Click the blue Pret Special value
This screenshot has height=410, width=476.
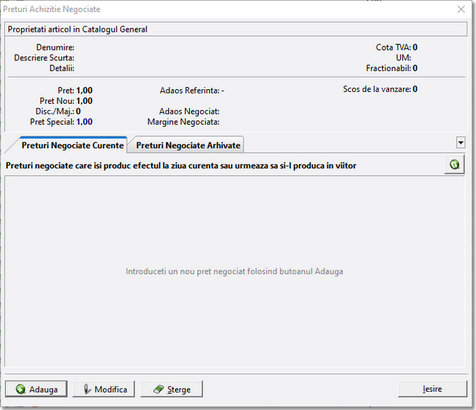click(84, 122)
